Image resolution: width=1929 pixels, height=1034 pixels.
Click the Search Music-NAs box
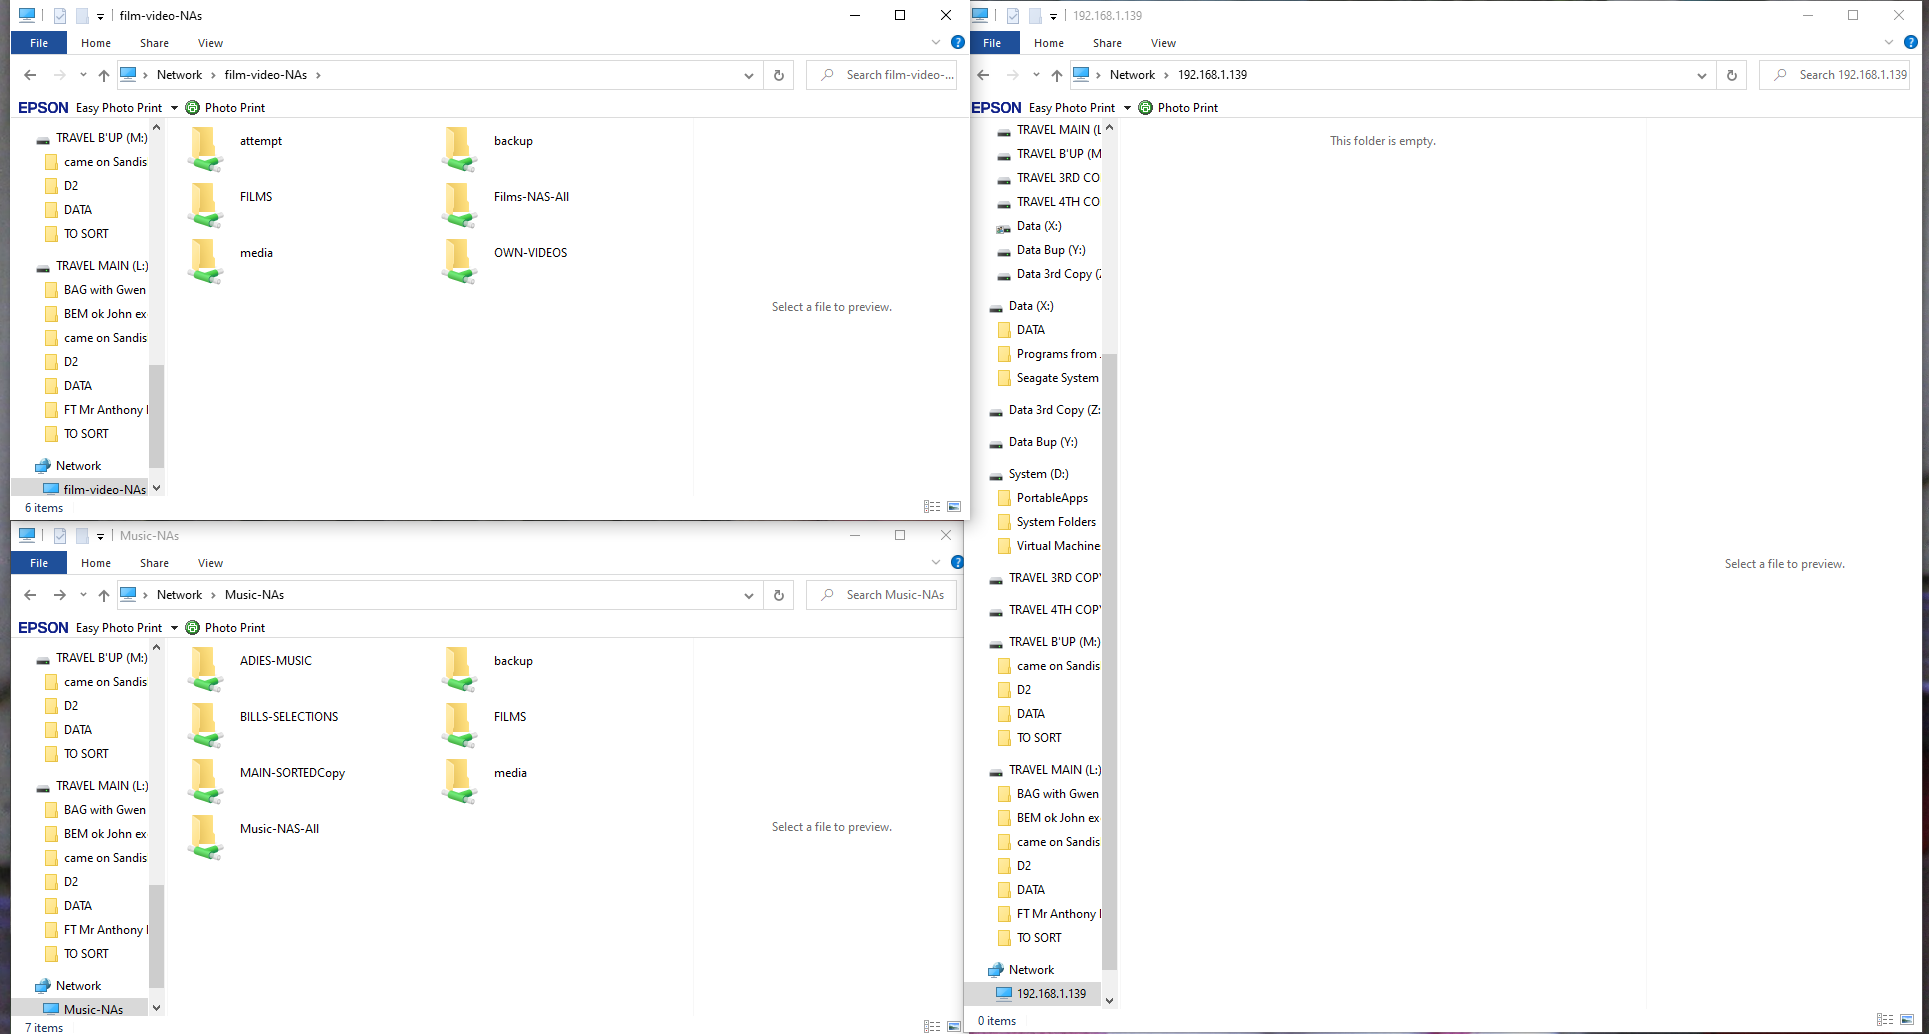[881, 595]
